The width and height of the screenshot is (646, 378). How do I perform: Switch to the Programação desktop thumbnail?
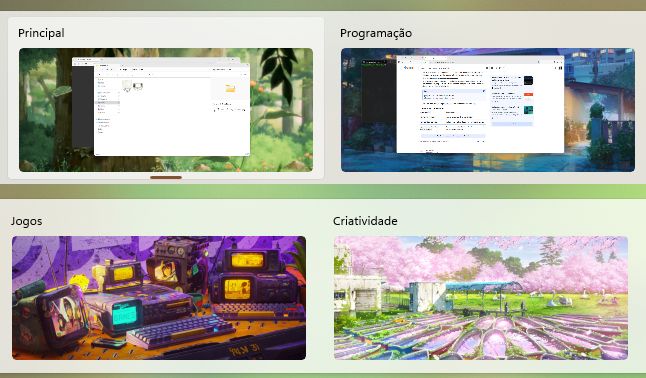tap(488, 110)
